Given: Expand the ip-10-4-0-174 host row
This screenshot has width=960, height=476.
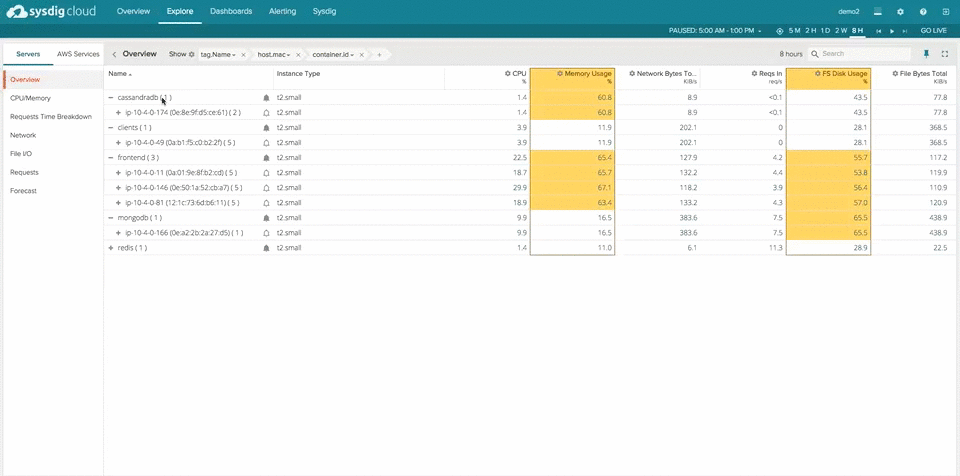Looking at the screenshot, I should coord(119,113).
